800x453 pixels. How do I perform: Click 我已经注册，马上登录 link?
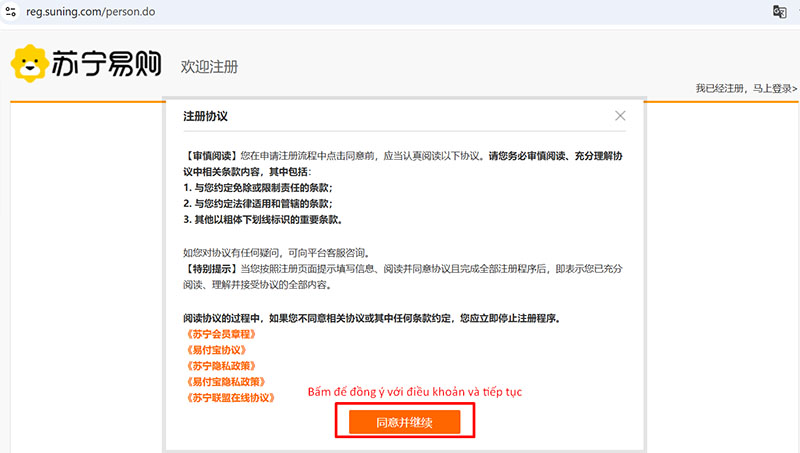click(x=746, y=88)
